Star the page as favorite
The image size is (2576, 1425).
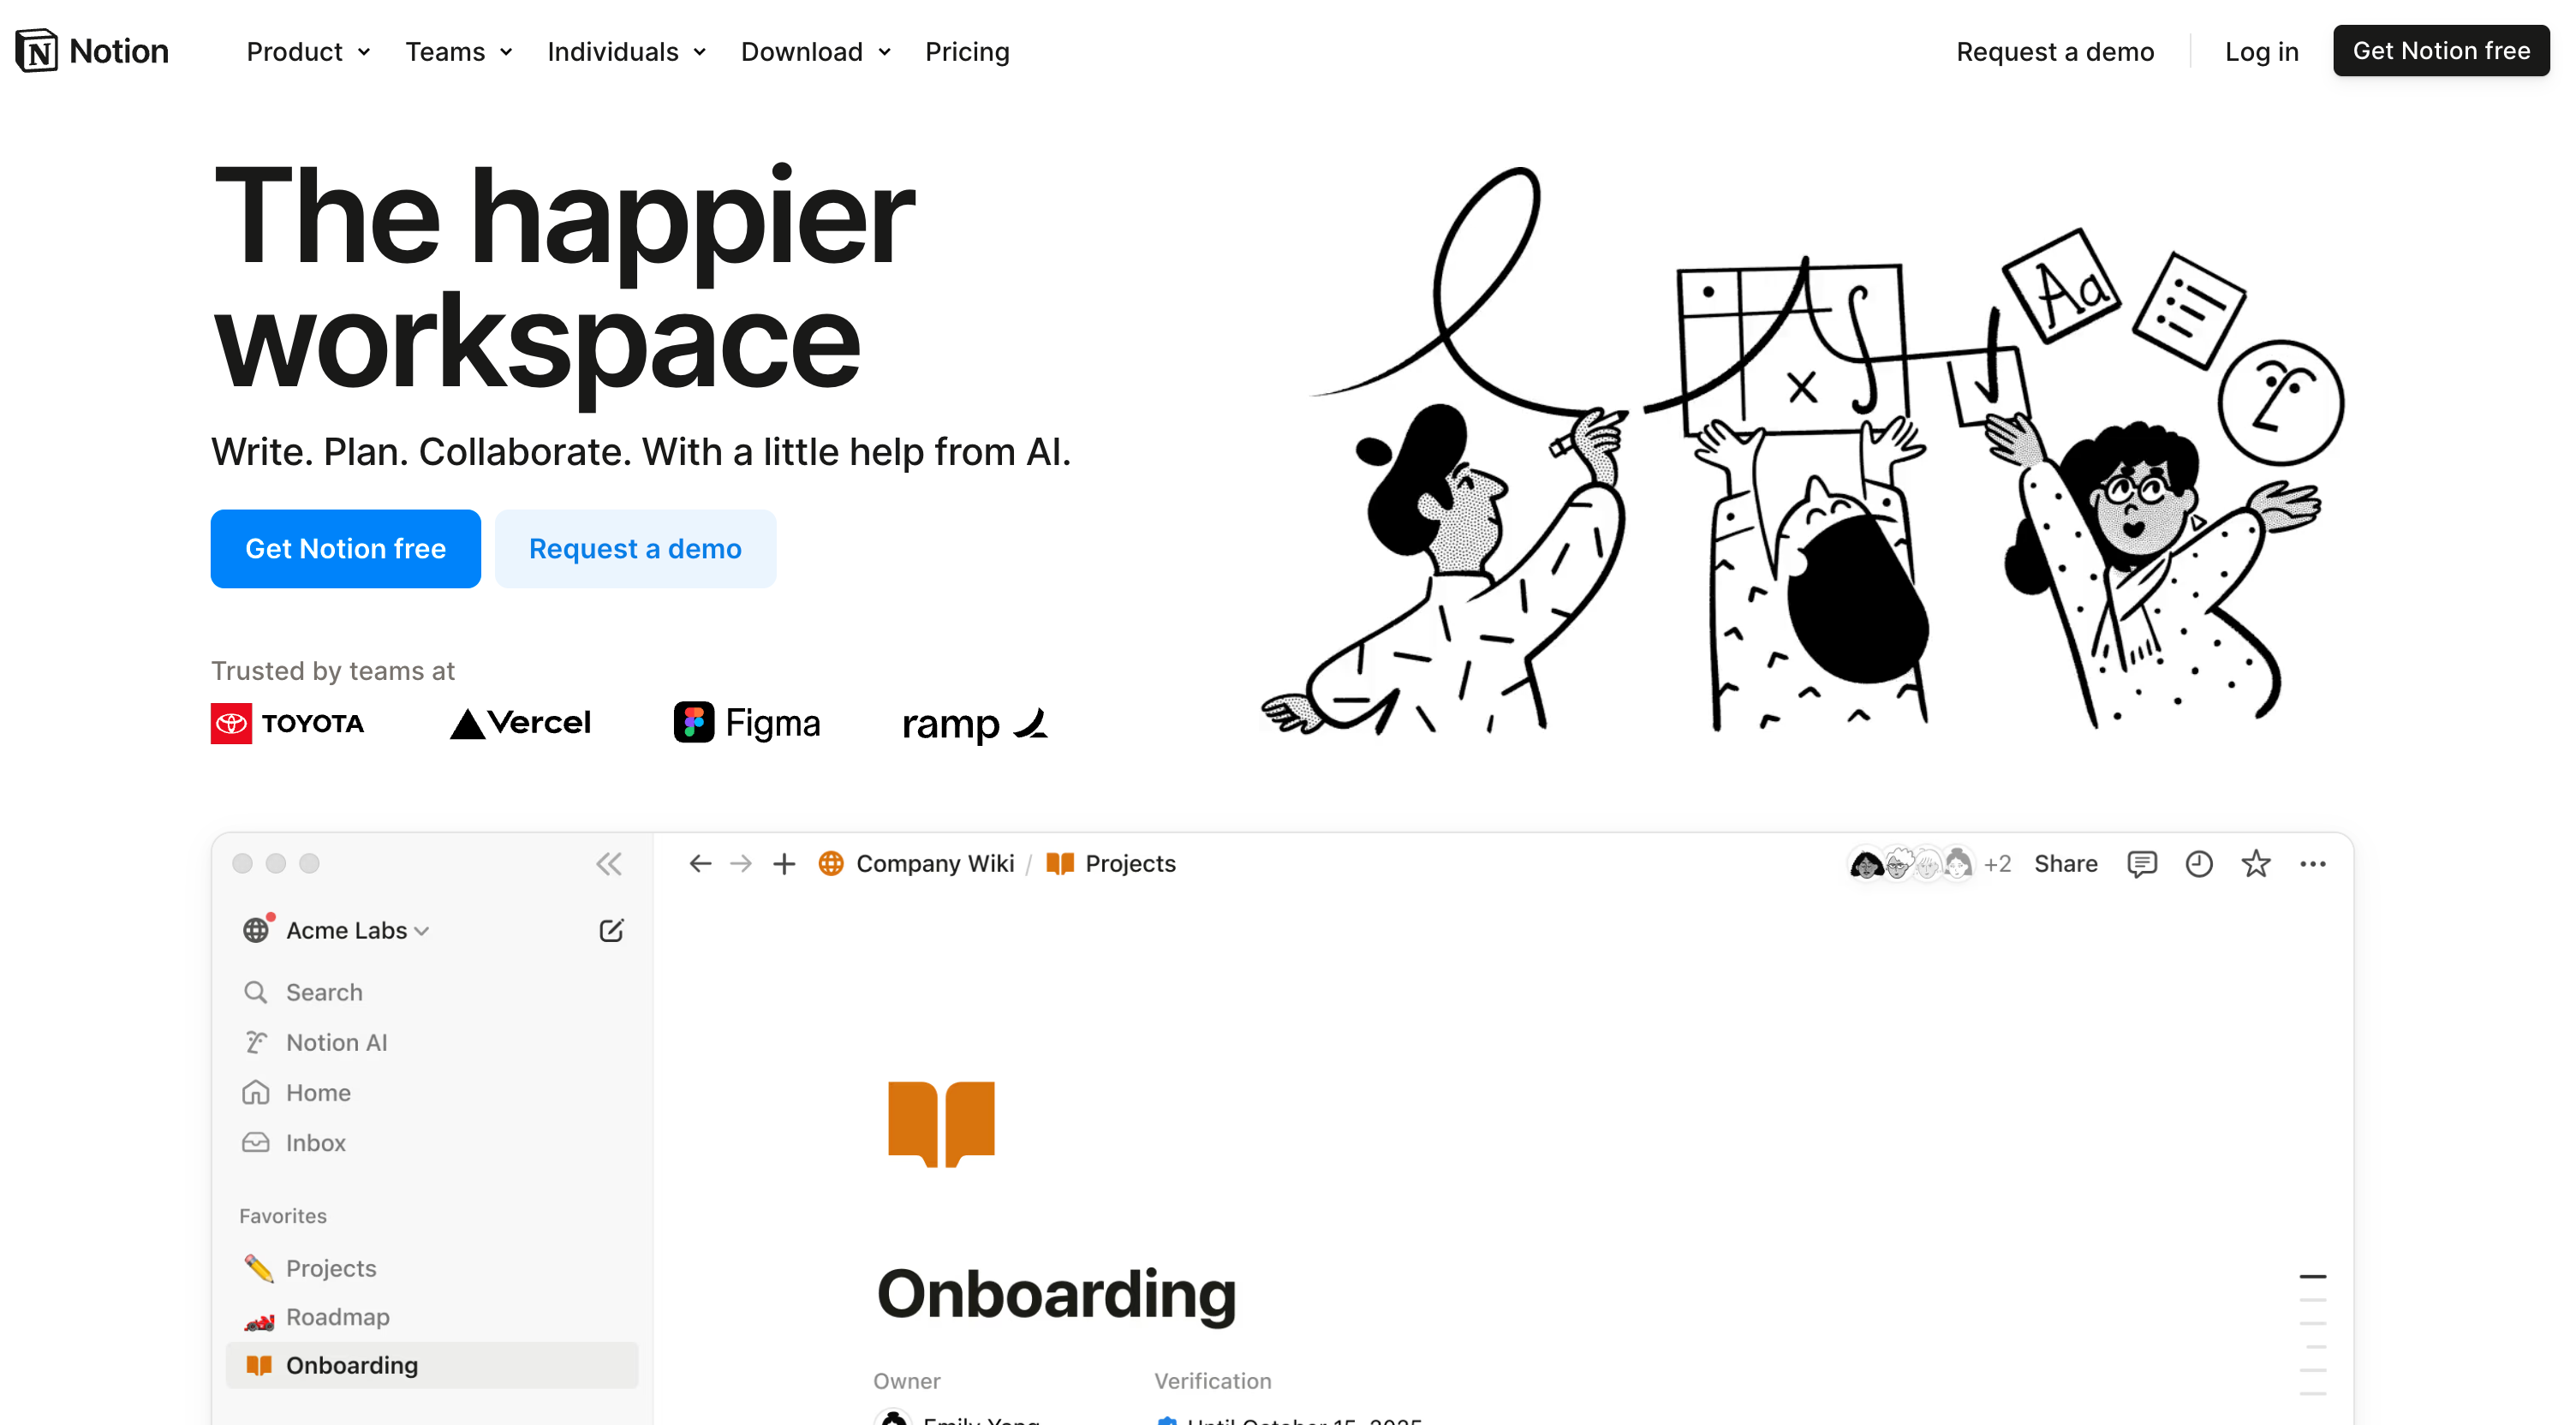[2255, 863]
